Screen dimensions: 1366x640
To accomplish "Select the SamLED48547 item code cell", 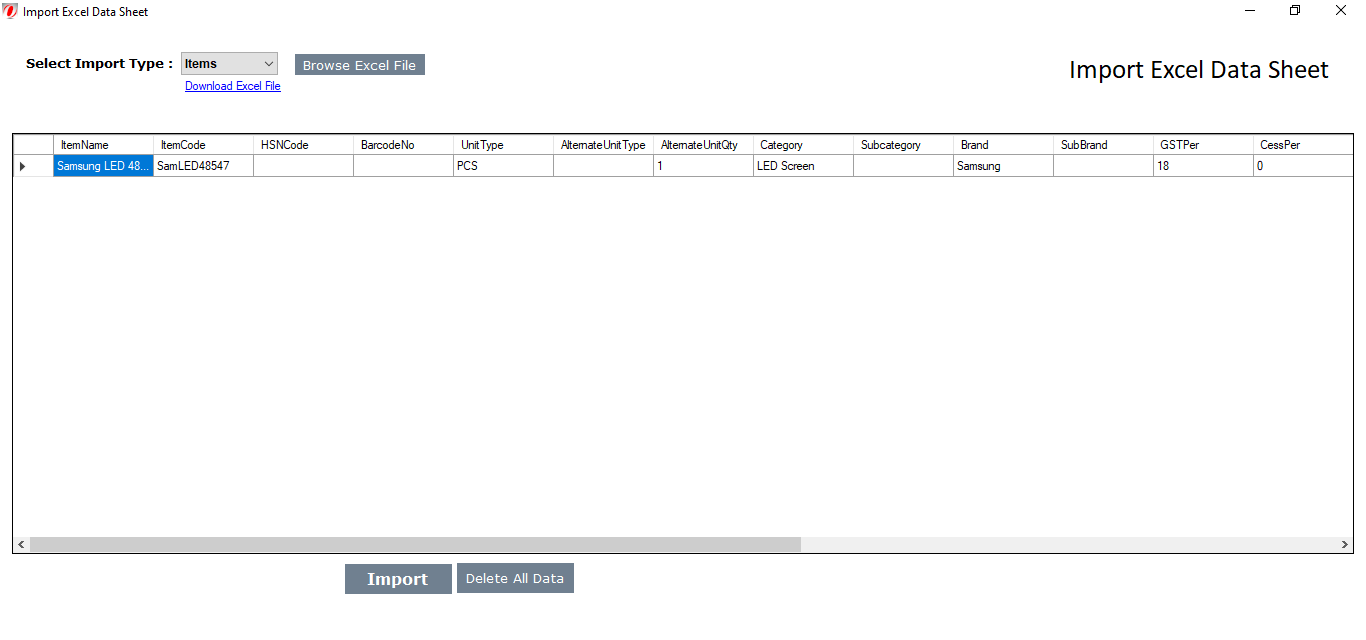I will point(204,166).
